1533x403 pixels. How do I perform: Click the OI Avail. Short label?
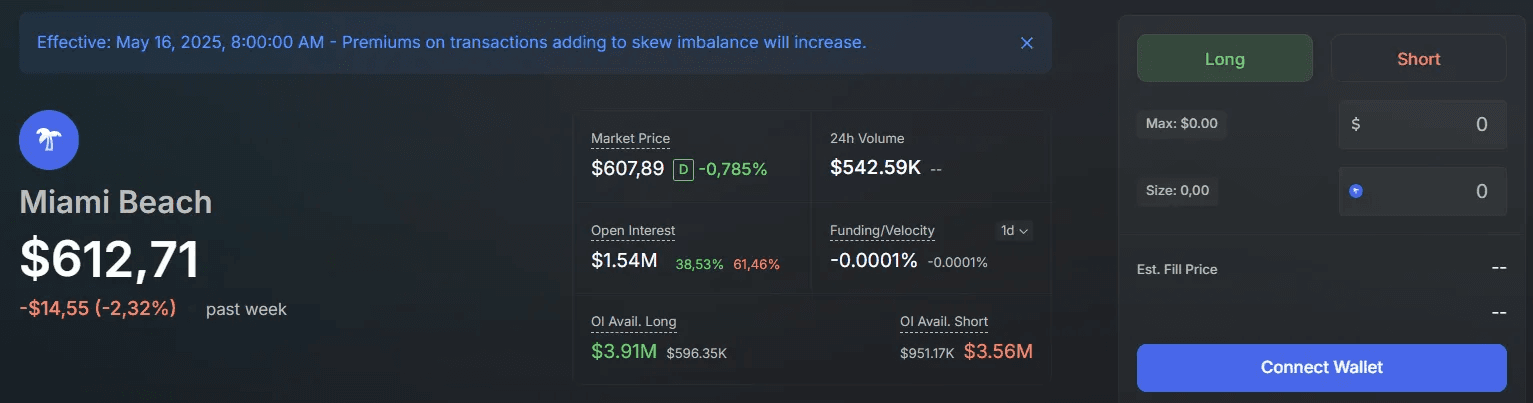pos(943,322)
